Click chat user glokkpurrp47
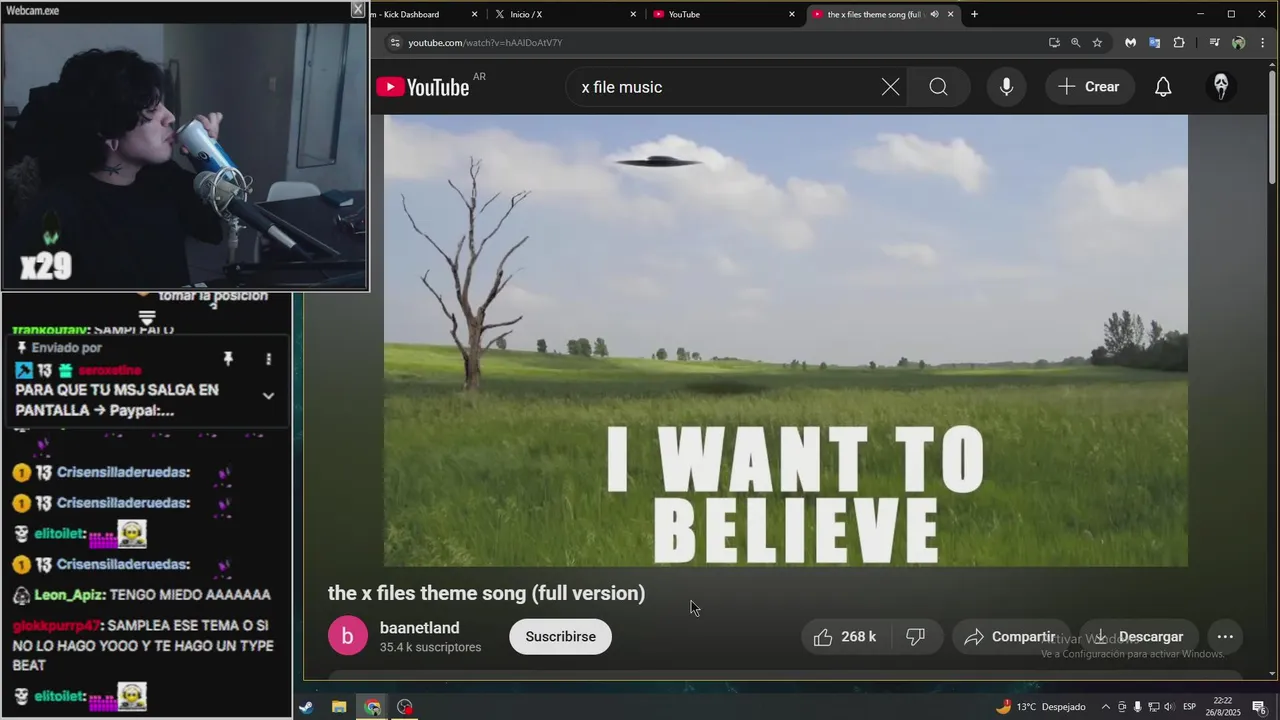The width and height of the screenshot is (1280, 720). click(x=56, y=625)
